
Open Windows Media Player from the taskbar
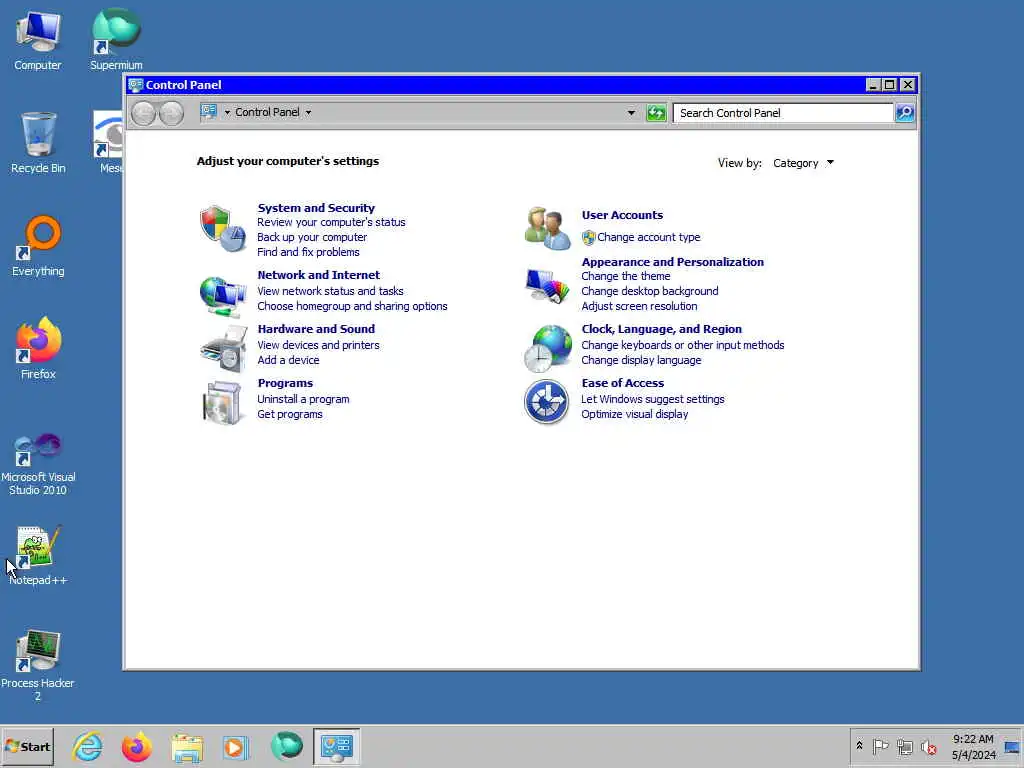pyautogui.click(x=236, y=747)
